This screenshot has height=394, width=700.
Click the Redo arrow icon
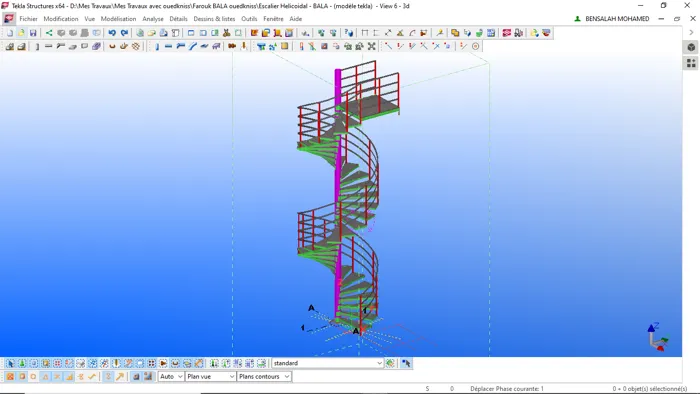tap(124, 33)
